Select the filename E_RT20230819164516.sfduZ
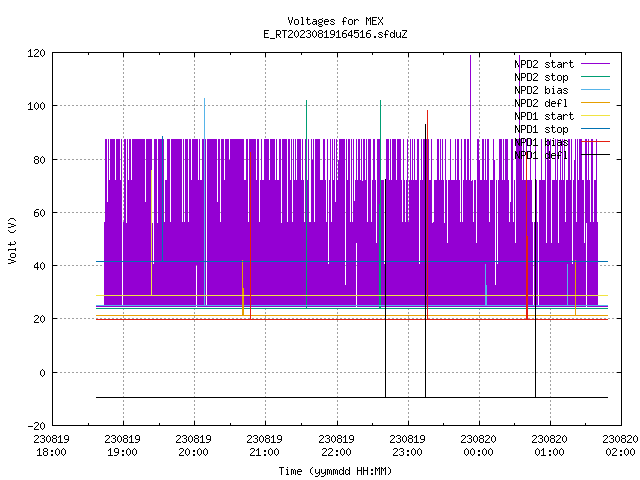Viewport: 640px width, 480px height. click(335, 34)
